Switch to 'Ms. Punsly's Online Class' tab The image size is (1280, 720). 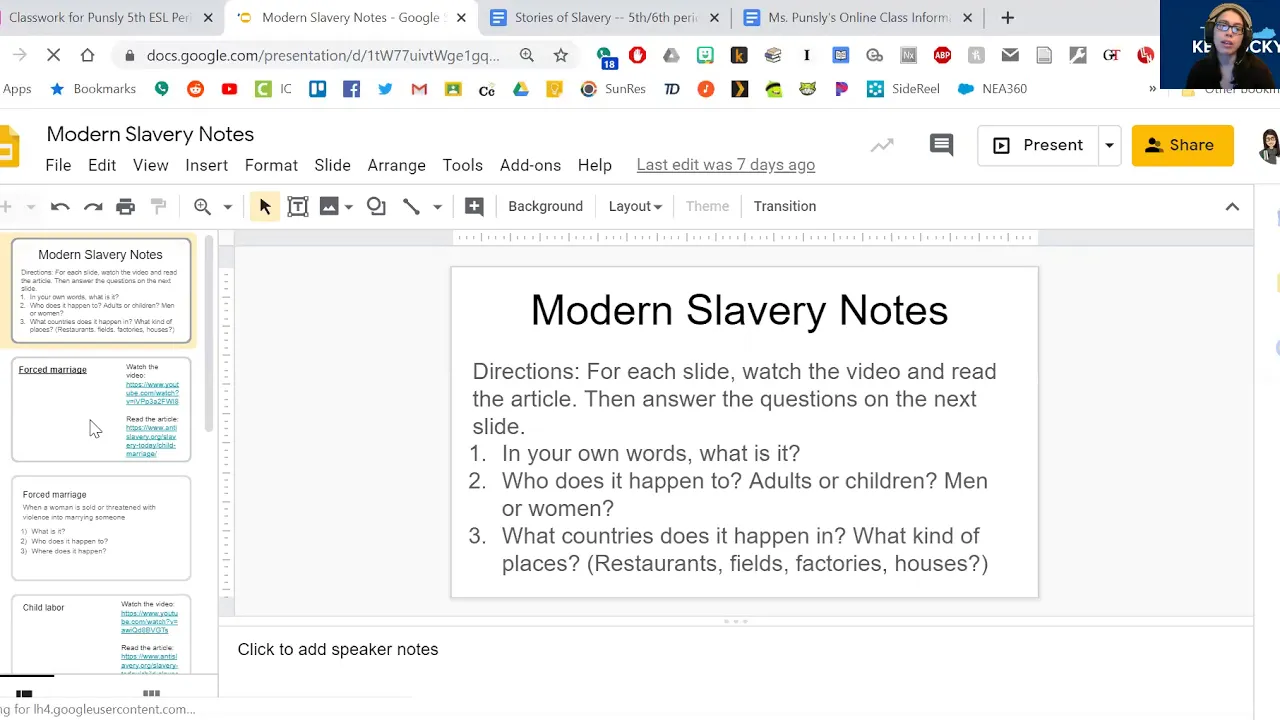(858, 17)
